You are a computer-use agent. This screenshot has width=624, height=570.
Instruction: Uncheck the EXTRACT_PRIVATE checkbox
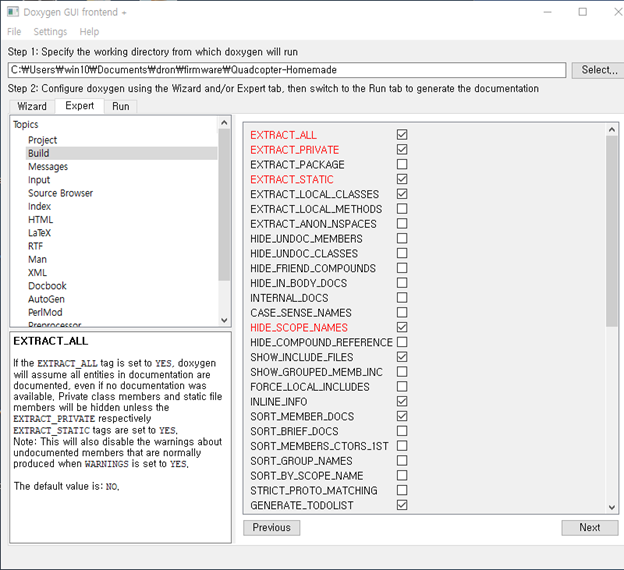click(x=402, y=149)
